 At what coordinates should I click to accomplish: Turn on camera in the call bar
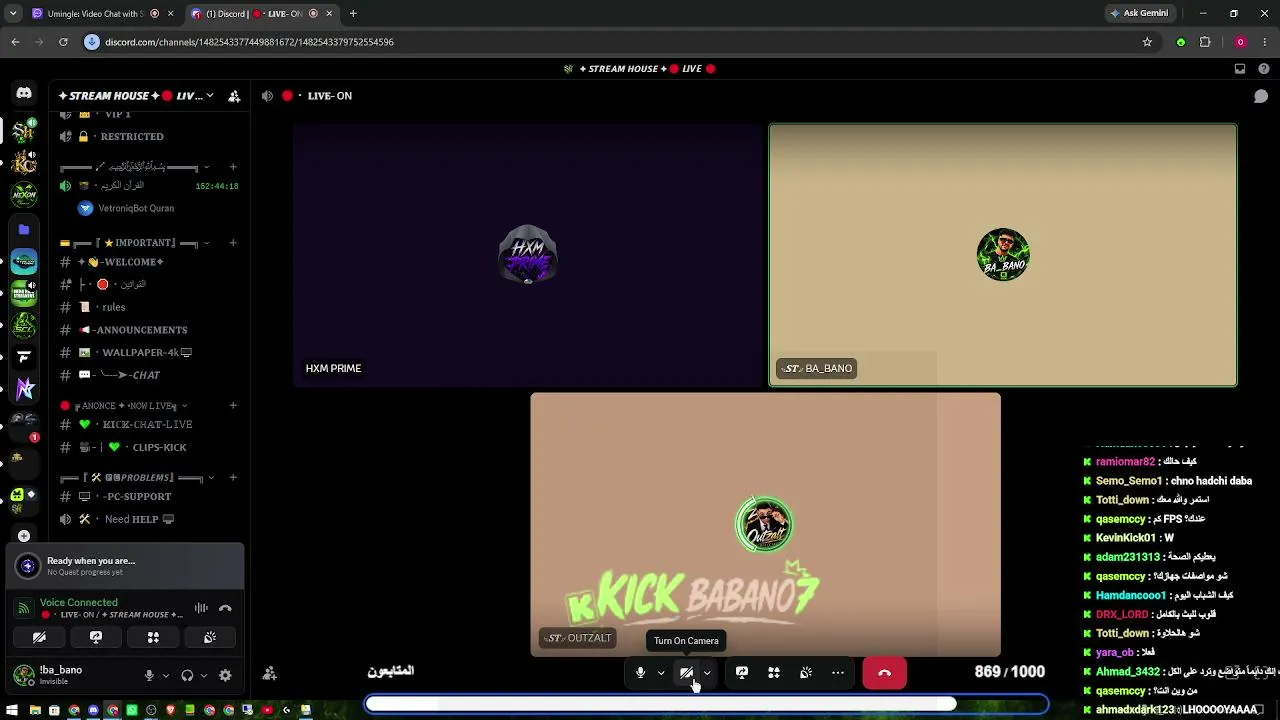[686, 673]
